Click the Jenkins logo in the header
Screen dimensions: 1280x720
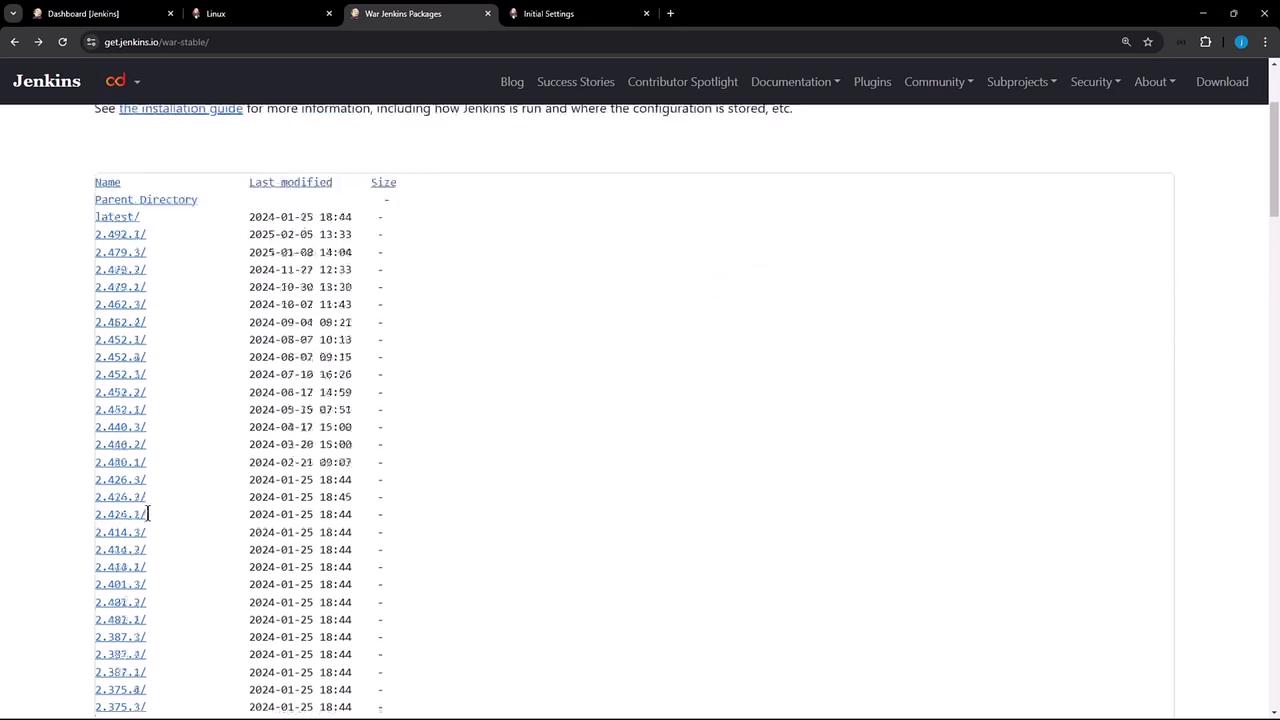[x=47, y=81]
